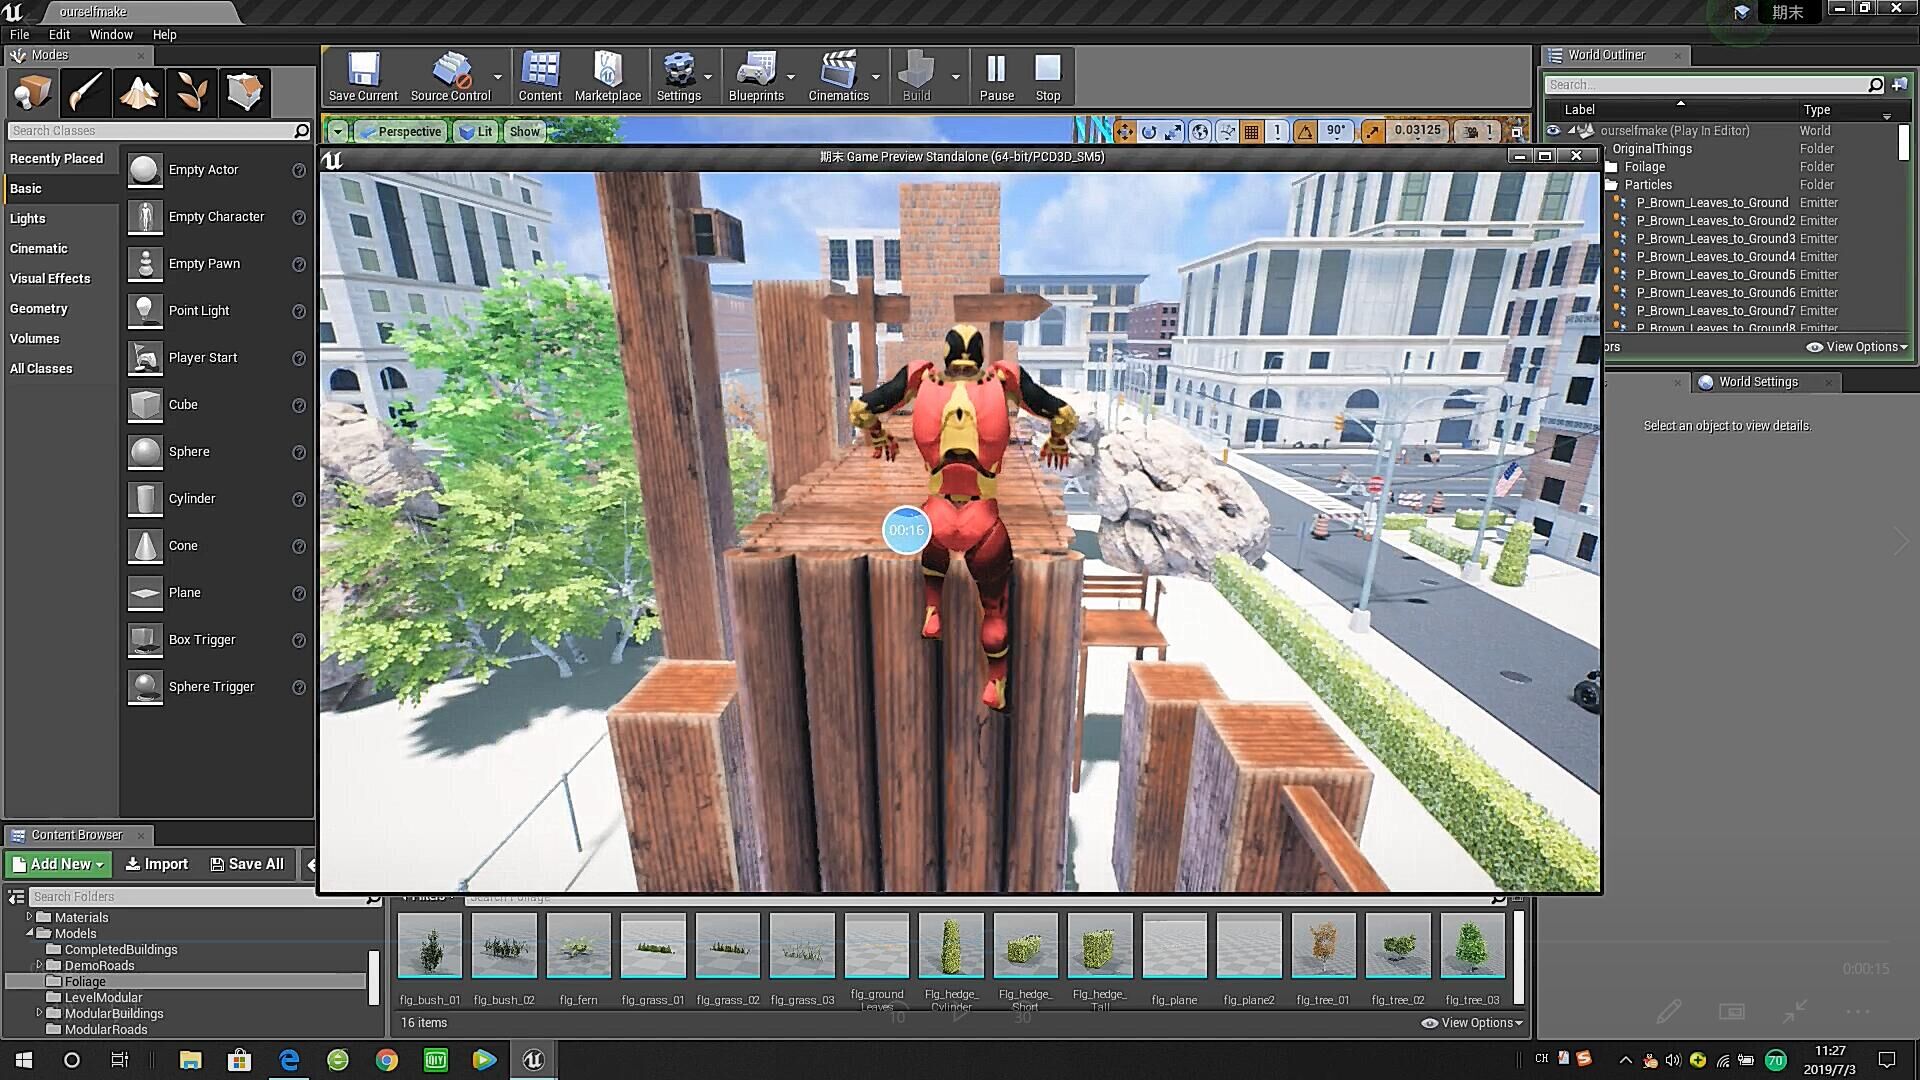The image size is (1920, 1080).
Task: Select the Geometry Editing mode icon
Action: pos(244,93)
